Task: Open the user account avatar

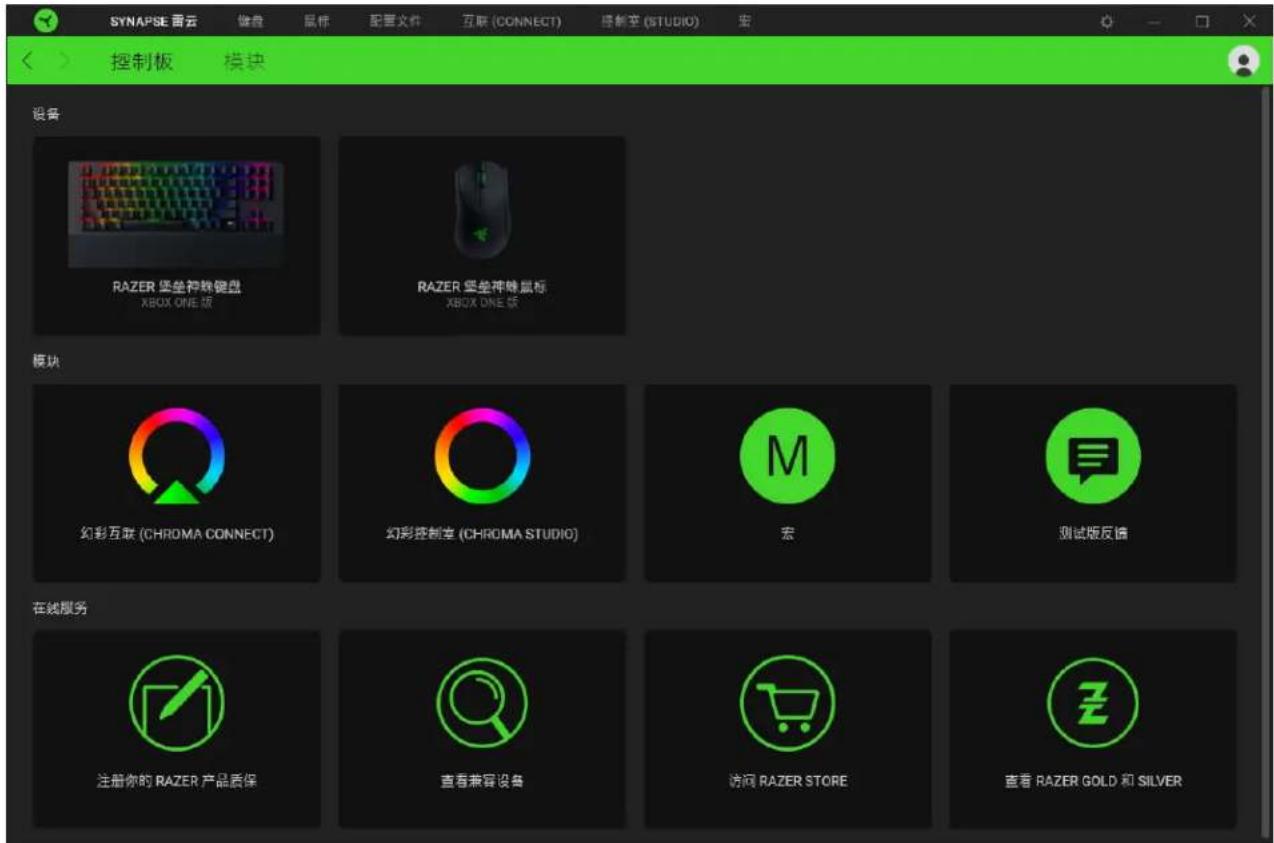Action: (x=1243, y=62)
